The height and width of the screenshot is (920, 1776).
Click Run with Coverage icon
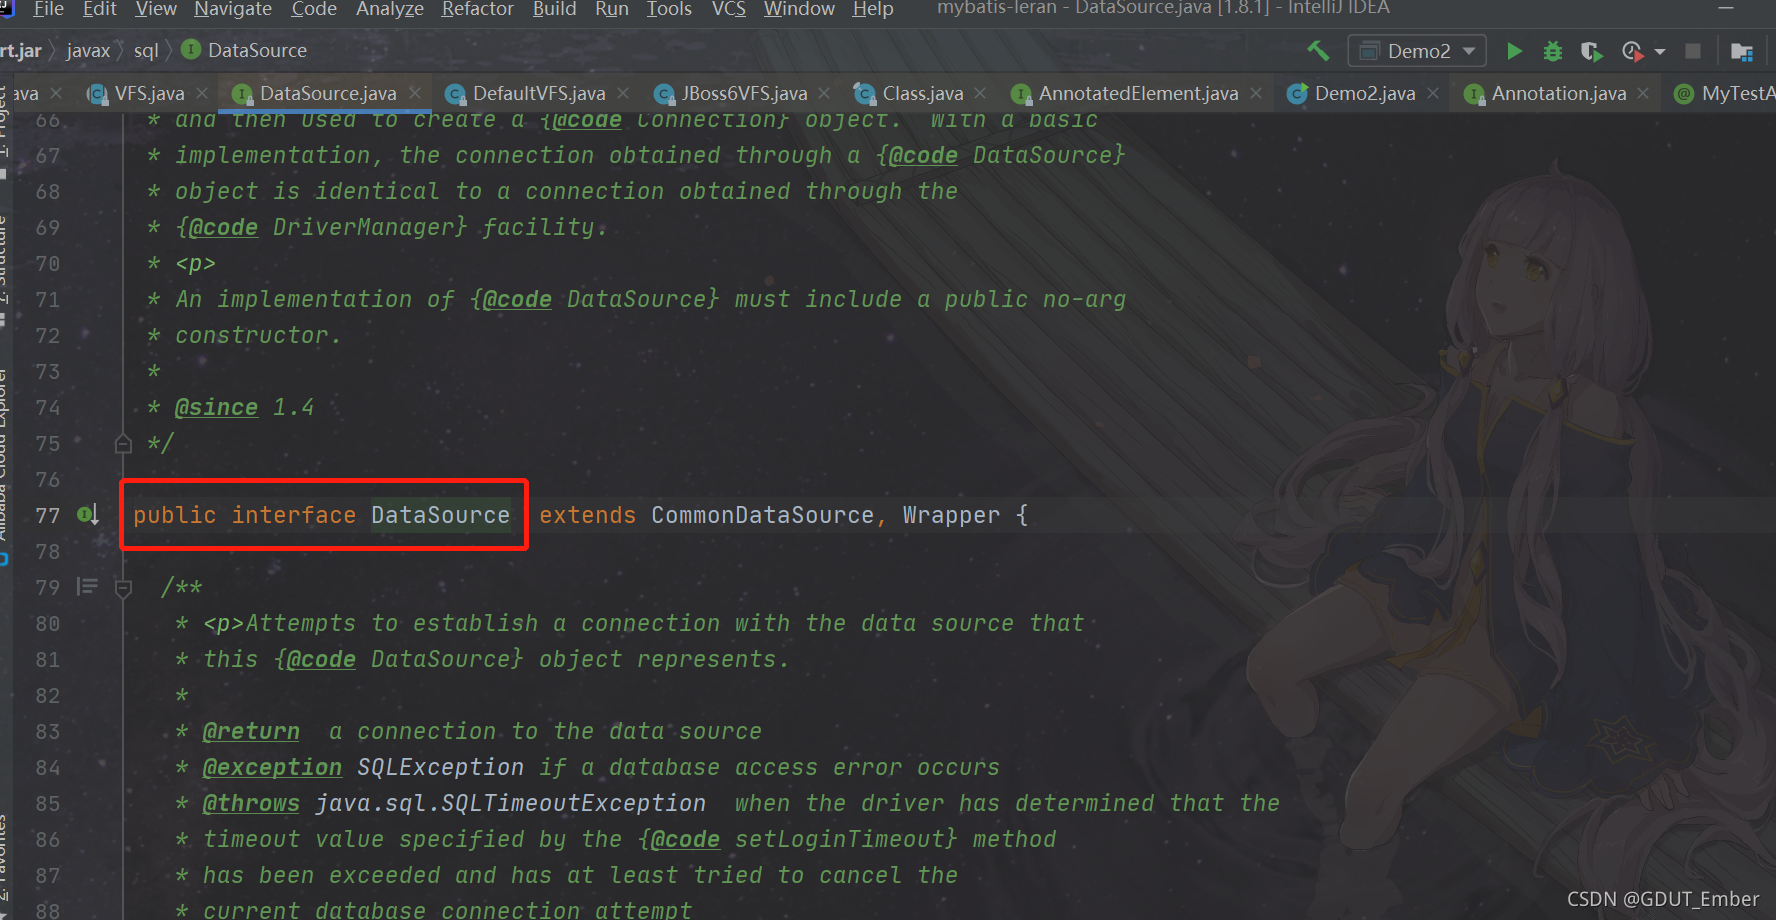(x=1591, y=51)
